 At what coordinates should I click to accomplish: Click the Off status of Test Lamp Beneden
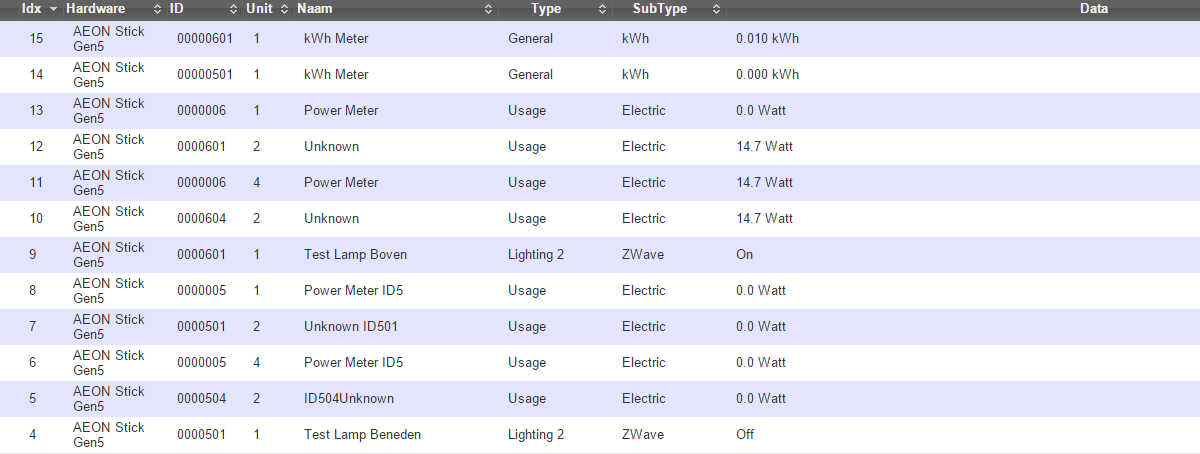745,435
